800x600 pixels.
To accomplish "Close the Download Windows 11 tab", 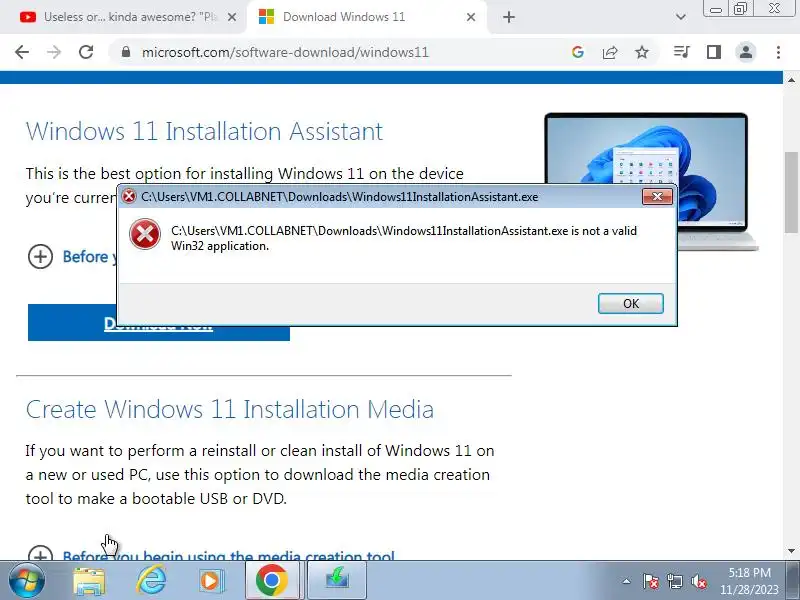I will coord(471,17).
